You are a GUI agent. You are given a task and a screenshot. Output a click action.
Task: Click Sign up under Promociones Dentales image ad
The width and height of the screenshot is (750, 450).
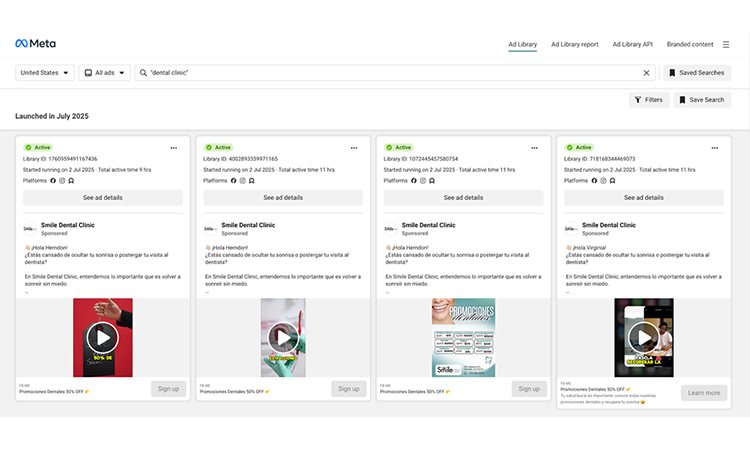529,389
